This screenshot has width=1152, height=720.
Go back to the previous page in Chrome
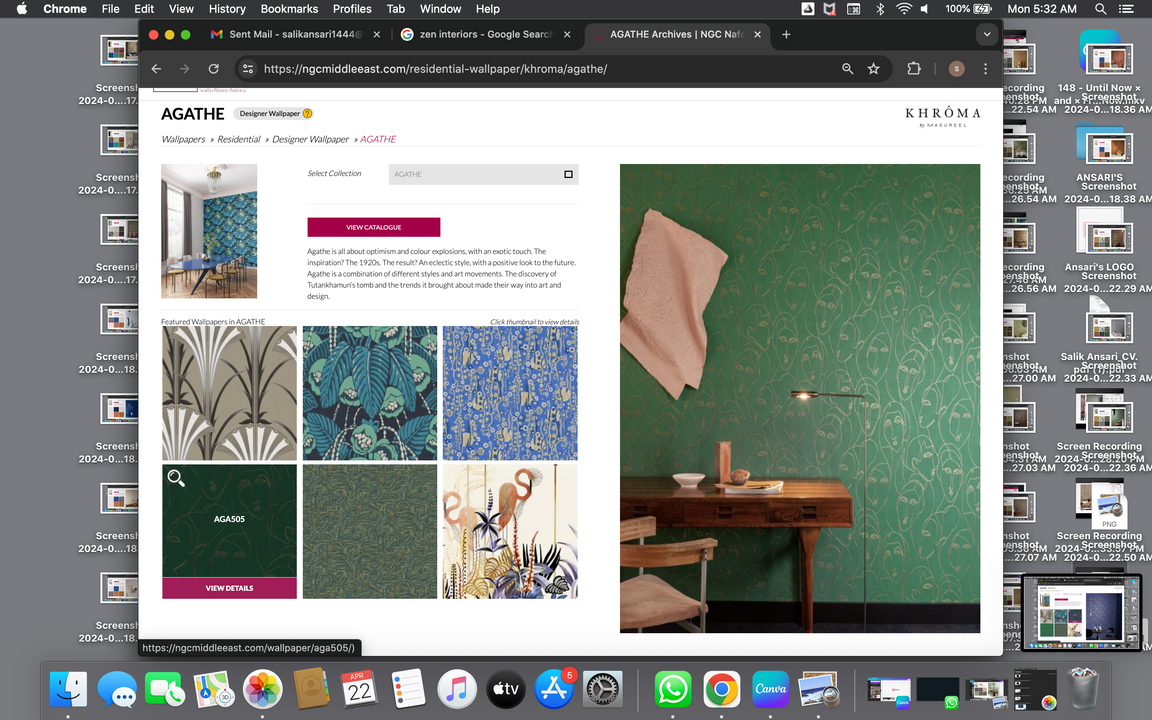[156, 68]
